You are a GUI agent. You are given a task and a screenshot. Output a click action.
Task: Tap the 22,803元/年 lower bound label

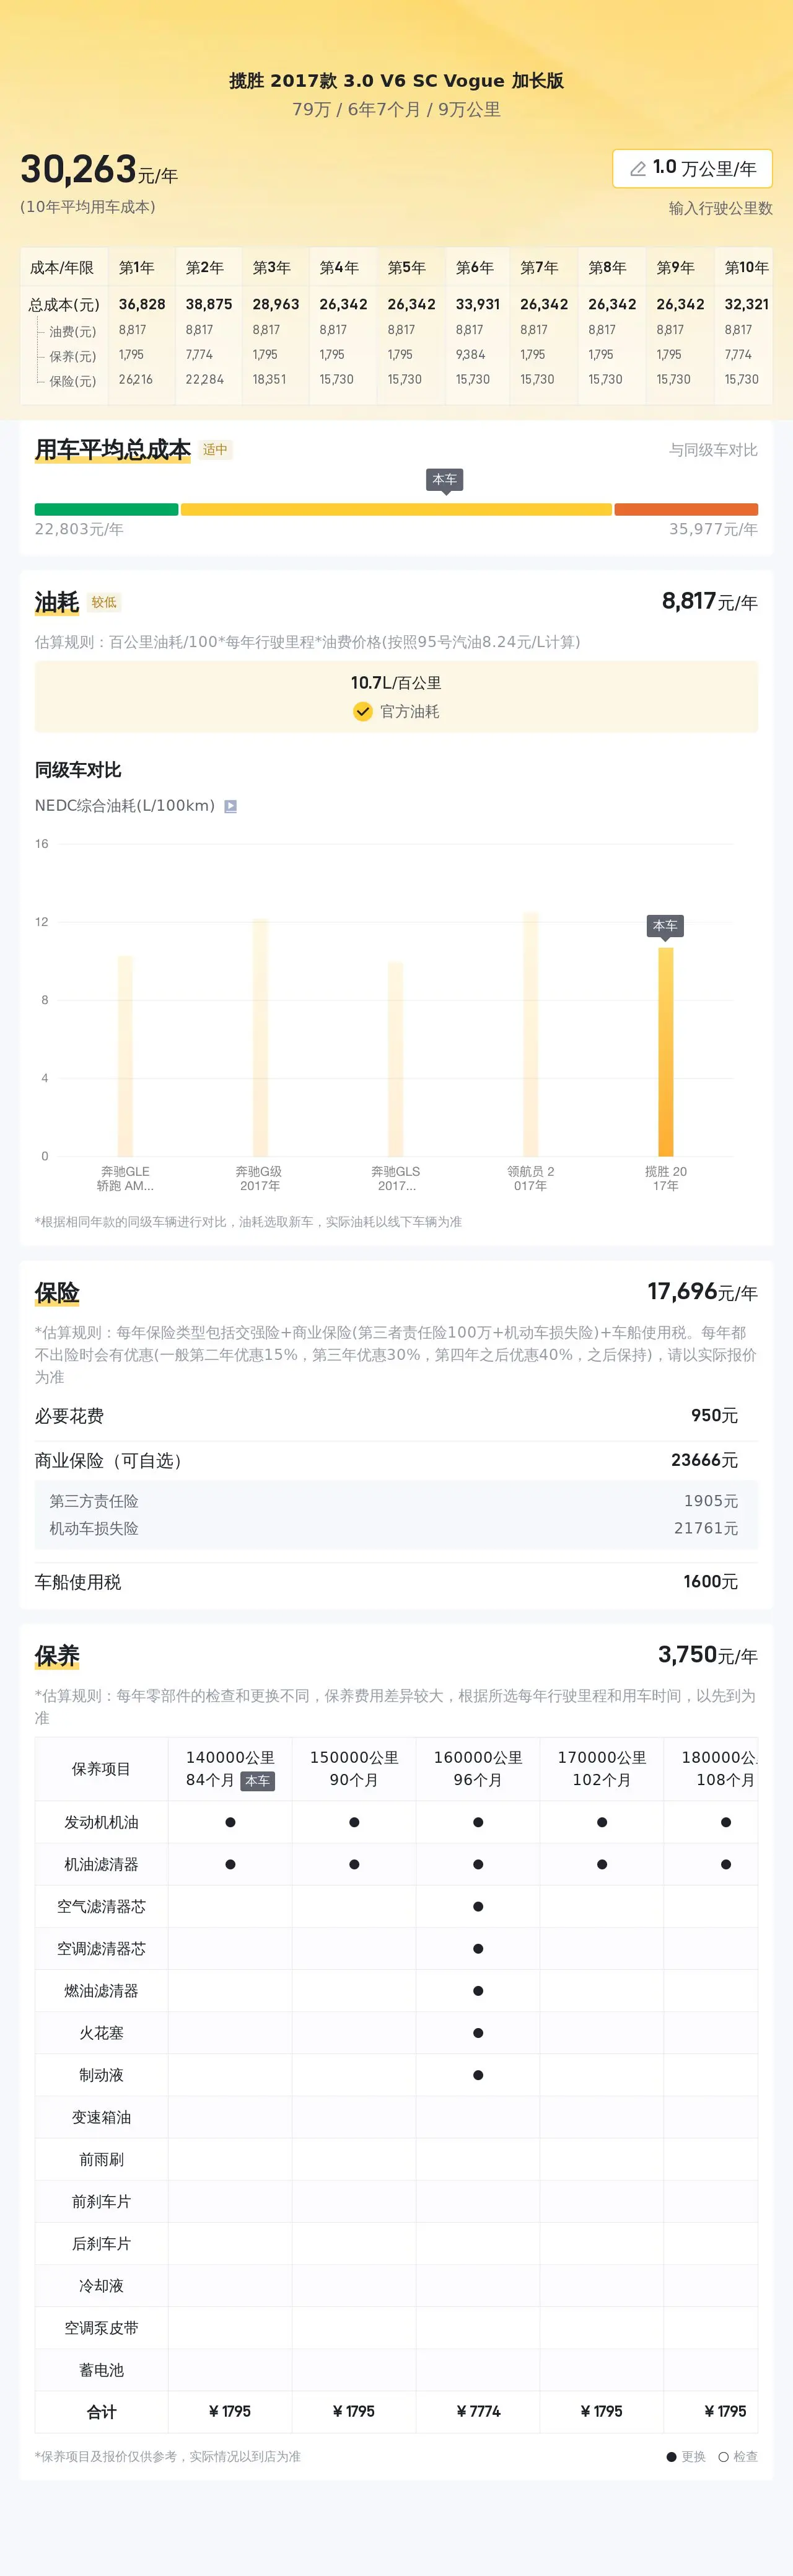pos(79,529)
